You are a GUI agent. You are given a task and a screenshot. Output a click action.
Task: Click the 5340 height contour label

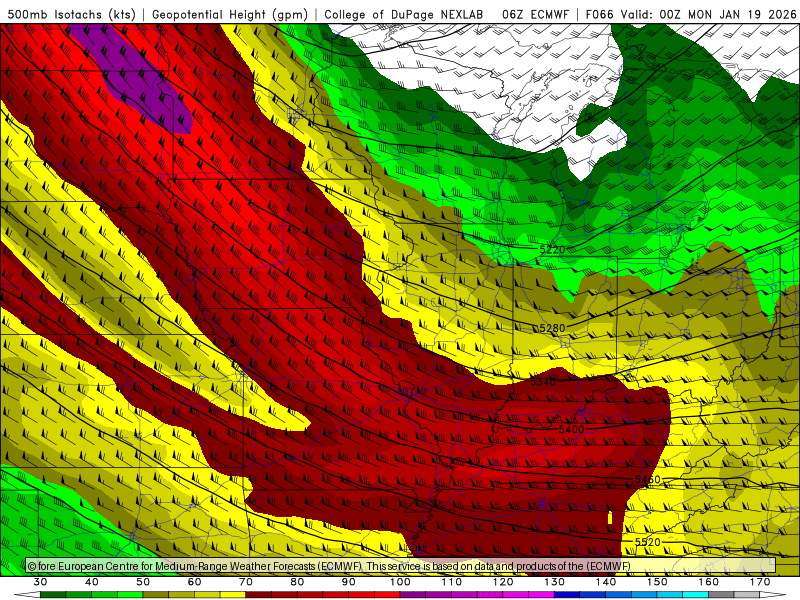coord(543,382)
